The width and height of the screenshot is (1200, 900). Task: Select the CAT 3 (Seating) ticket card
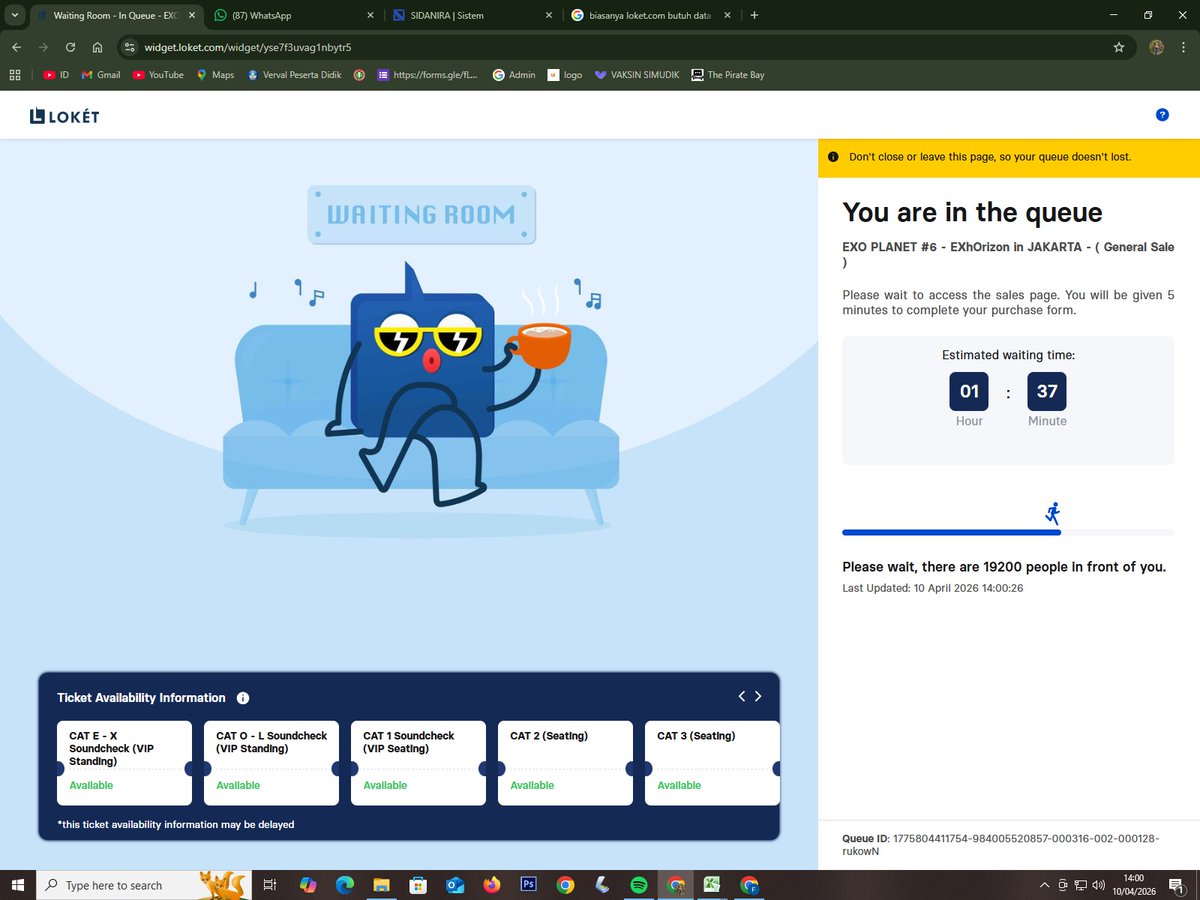[x=712, y=763]
